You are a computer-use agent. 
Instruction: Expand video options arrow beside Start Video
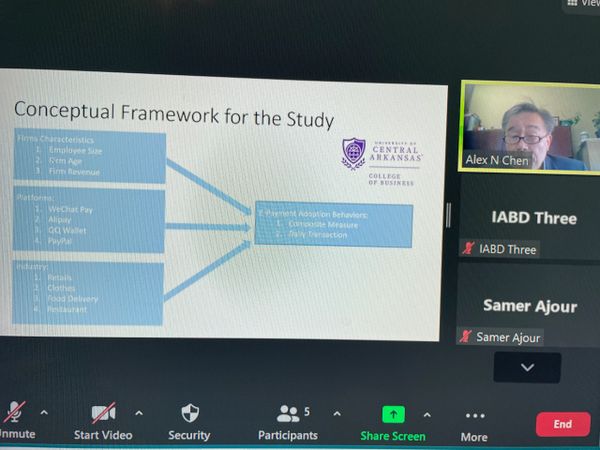[138, 413]
